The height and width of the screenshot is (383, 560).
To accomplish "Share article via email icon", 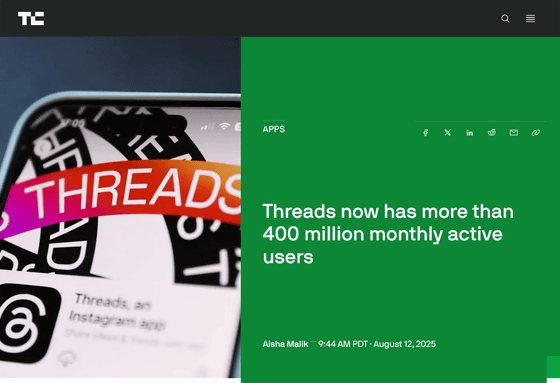I will pyautogui.click(x=514, y=133).
